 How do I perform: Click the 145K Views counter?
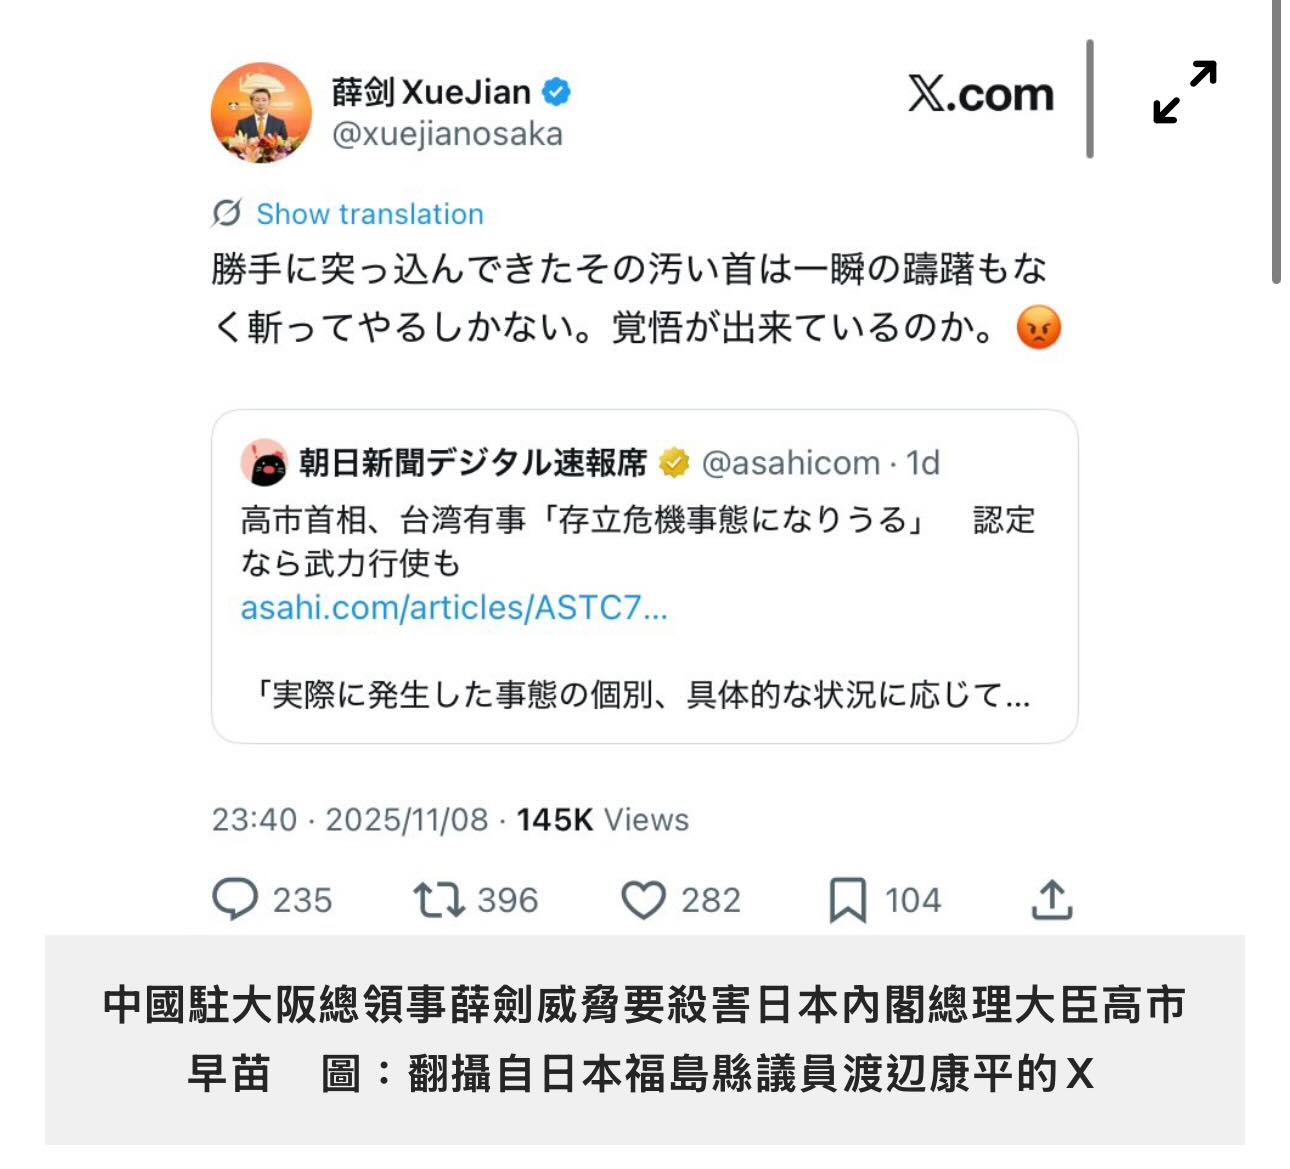(x=603, y=820)
